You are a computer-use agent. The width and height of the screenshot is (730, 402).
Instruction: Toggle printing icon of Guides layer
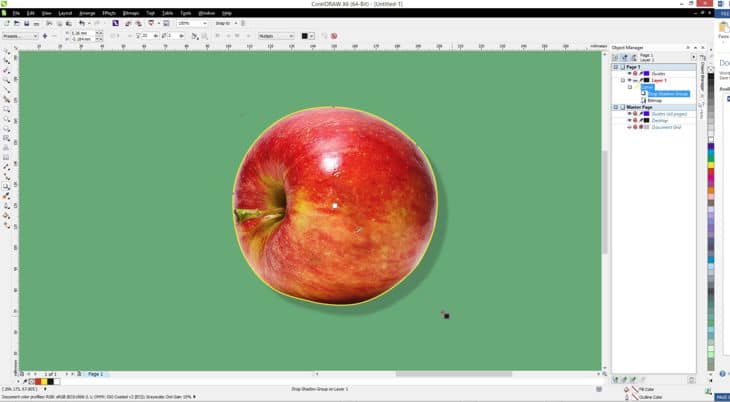[x=635, y=74]
